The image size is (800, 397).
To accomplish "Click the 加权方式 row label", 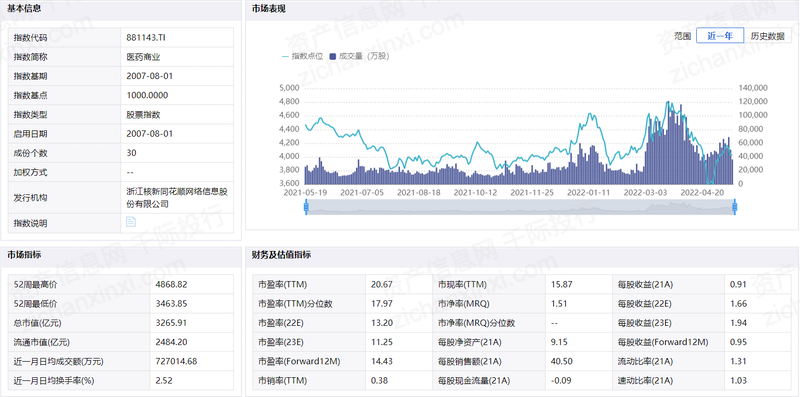I will pyautogui.click(x=31, y=172).
